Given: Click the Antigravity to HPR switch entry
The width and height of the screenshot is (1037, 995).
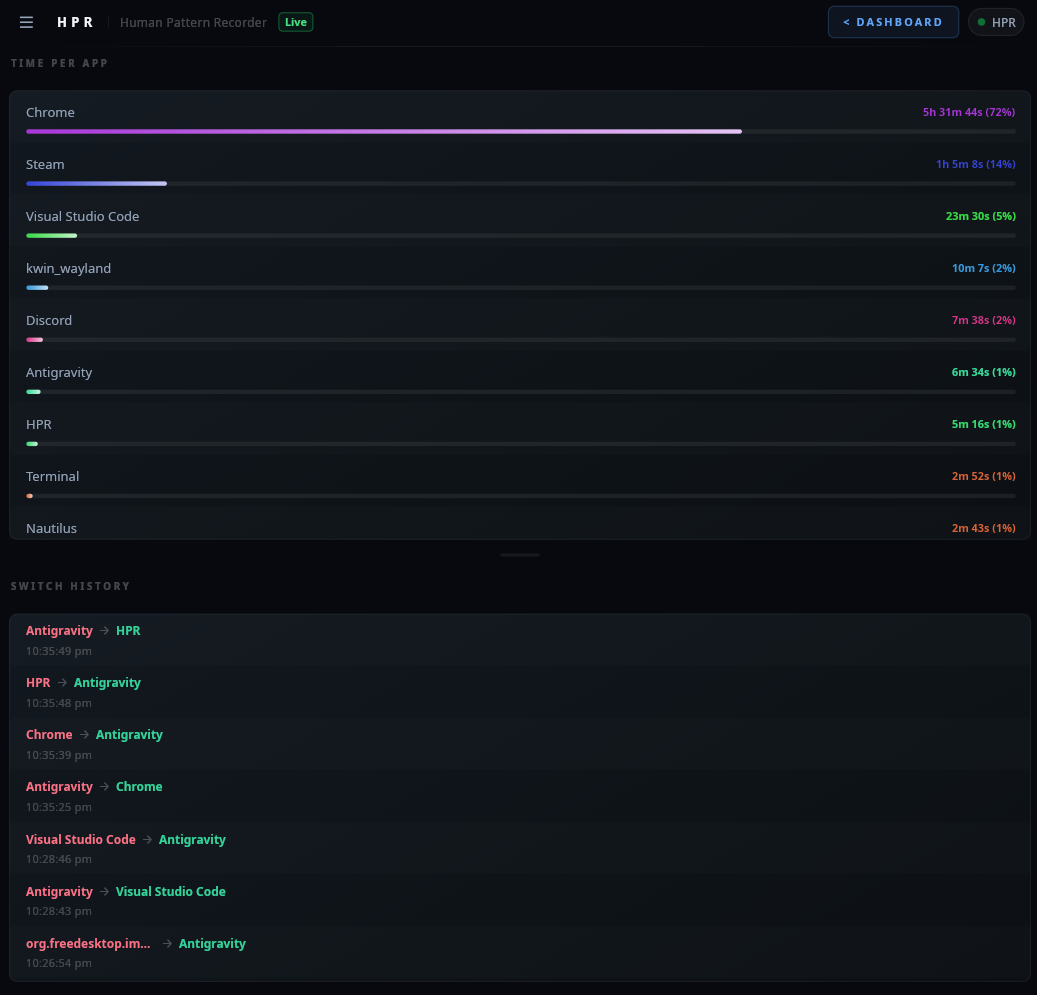Looking at the screenshot, I should click(x=520, y=640).
